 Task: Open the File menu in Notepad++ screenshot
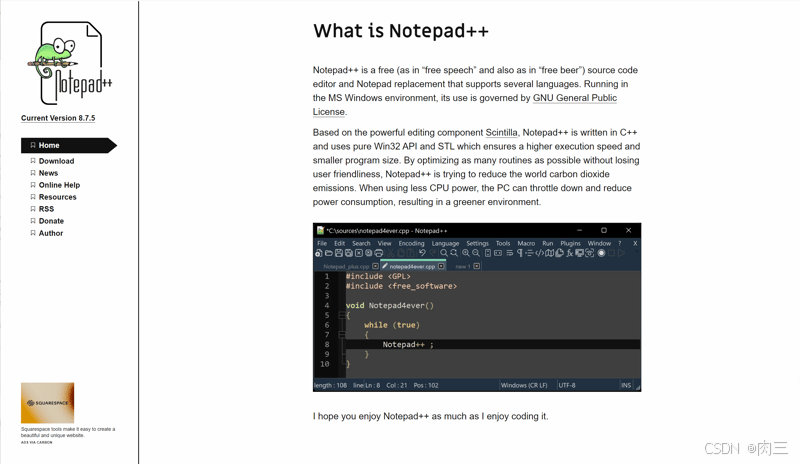click(322, 243)
